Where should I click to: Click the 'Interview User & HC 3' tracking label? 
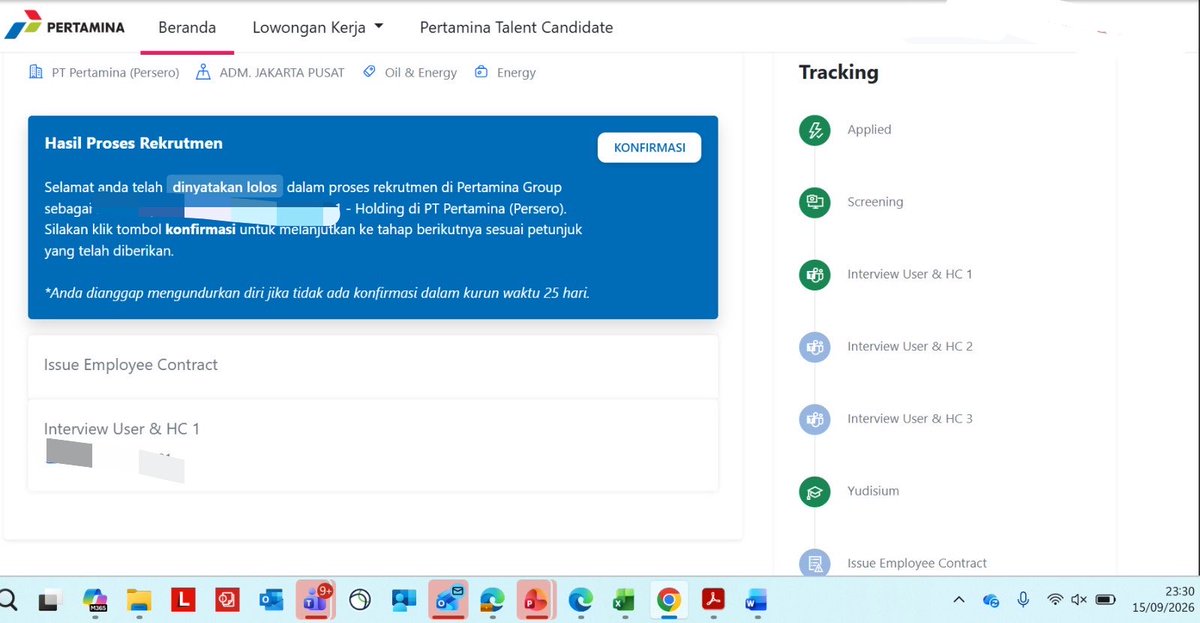pos(910,419)
